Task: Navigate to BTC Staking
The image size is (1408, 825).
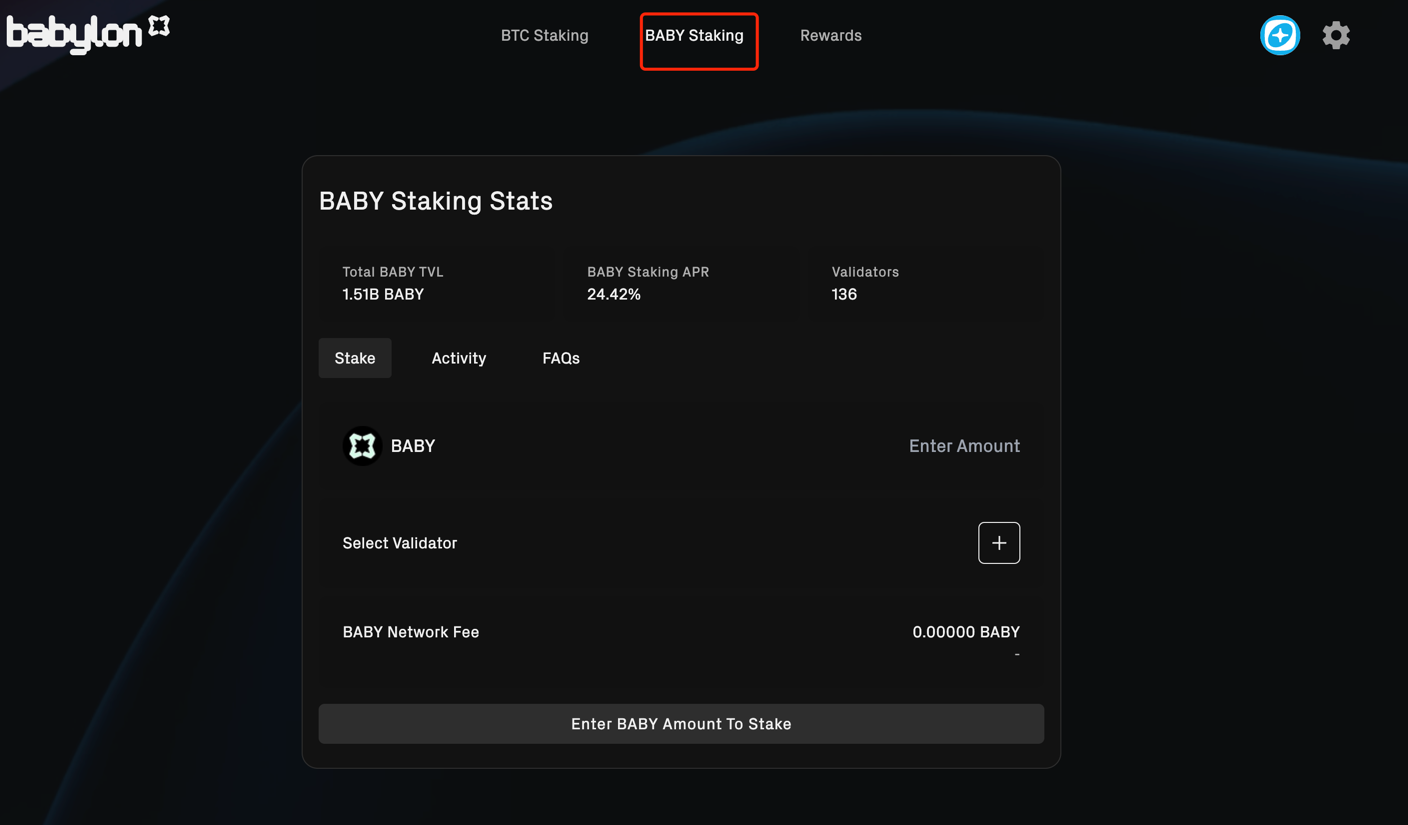Action: pyautogui.click(x=544, y=35)
